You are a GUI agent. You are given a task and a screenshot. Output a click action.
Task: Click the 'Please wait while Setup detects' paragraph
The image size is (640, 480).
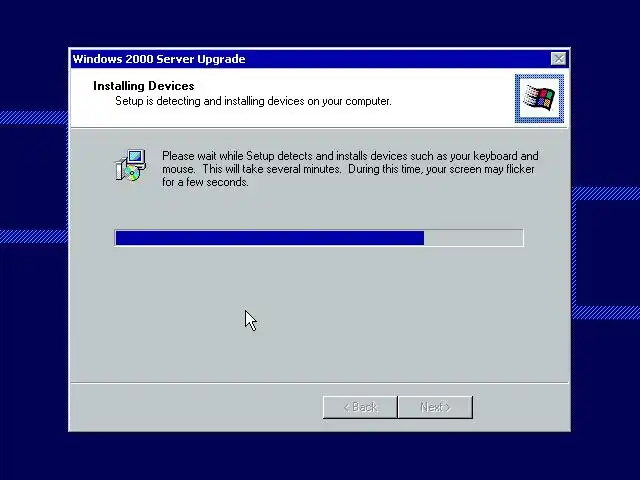point(350,169)
